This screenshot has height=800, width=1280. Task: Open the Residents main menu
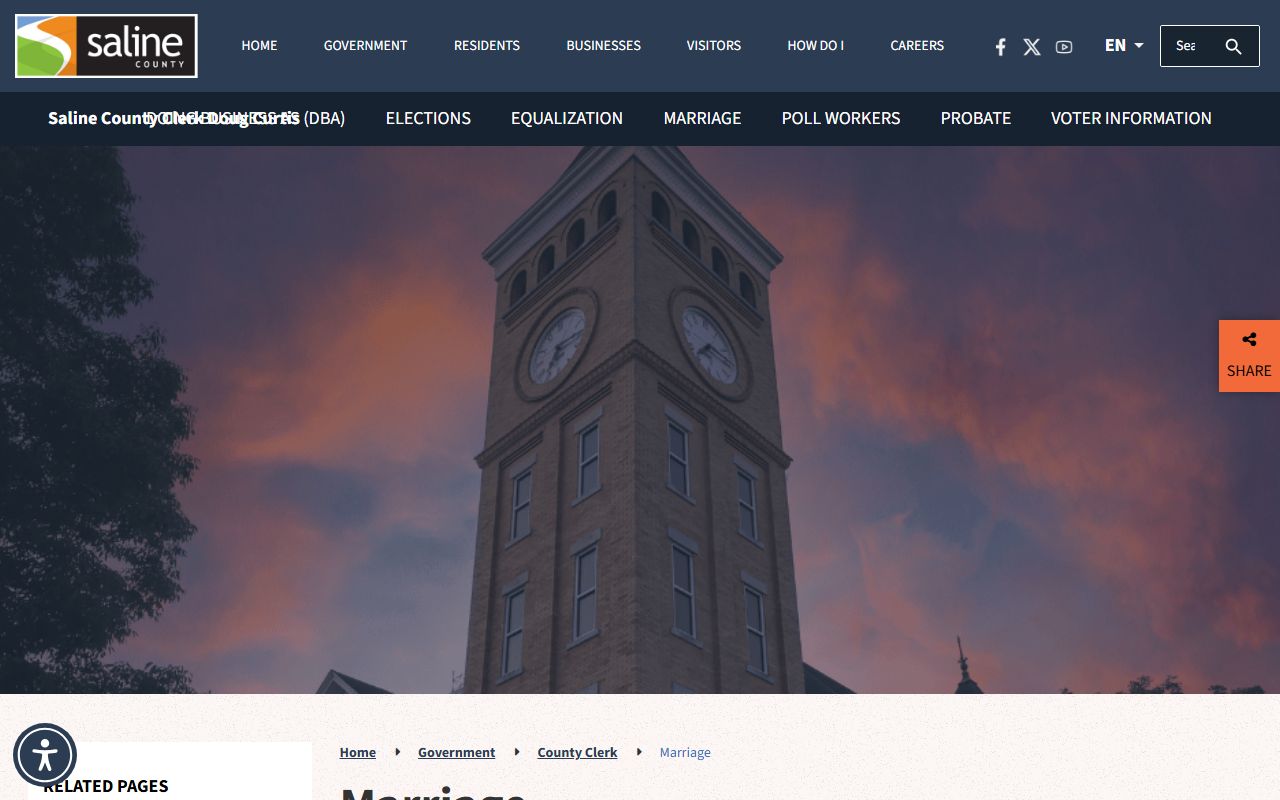click(x=487, y=46)
